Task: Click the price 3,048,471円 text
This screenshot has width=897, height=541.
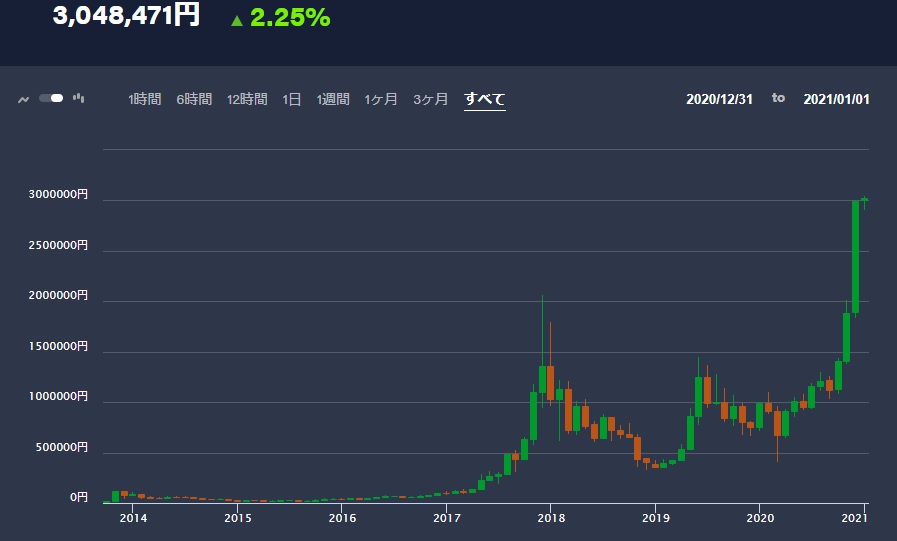Action: (x=126, y=15)
